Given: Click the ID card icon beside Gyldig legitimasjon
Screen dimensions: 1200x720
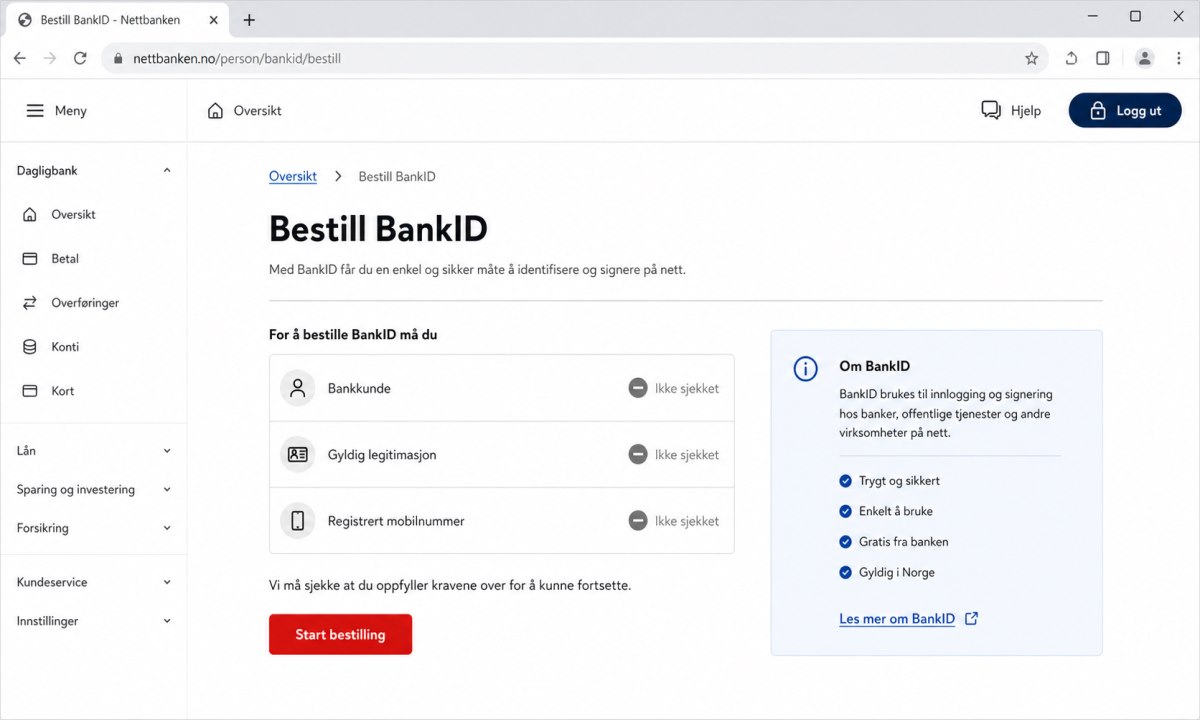Looking at the screenshot, I should (297, 455).
